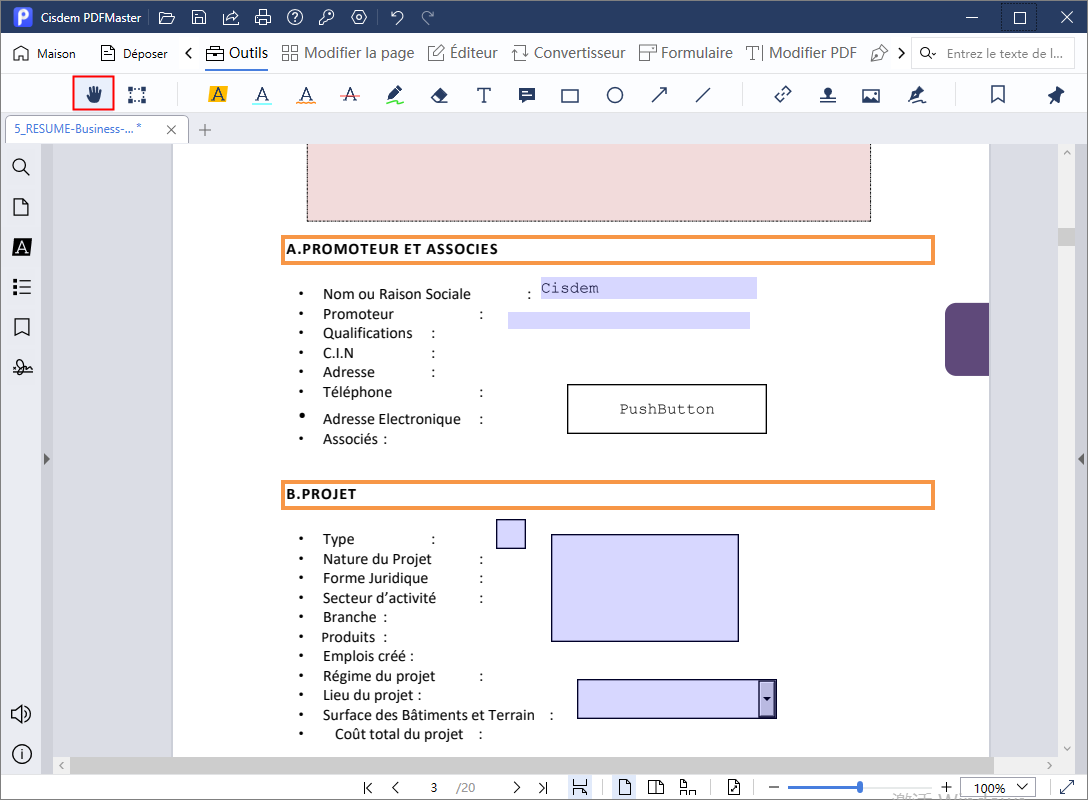This screenshot has width=1088, height=800.
Task: Open the Maison home tab
Action: (44, 53)
